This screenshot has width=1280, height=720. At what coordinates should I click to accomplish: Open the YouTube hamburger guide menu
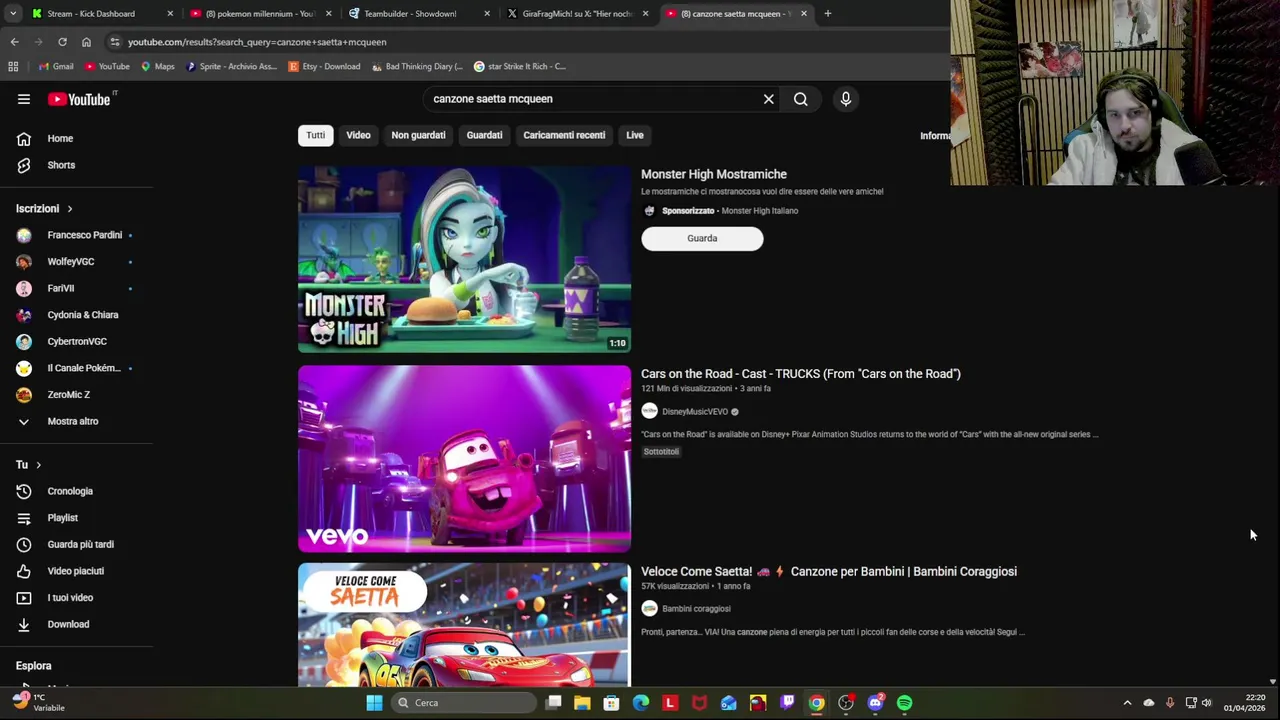pyautogui.click(x=23, y=99)
